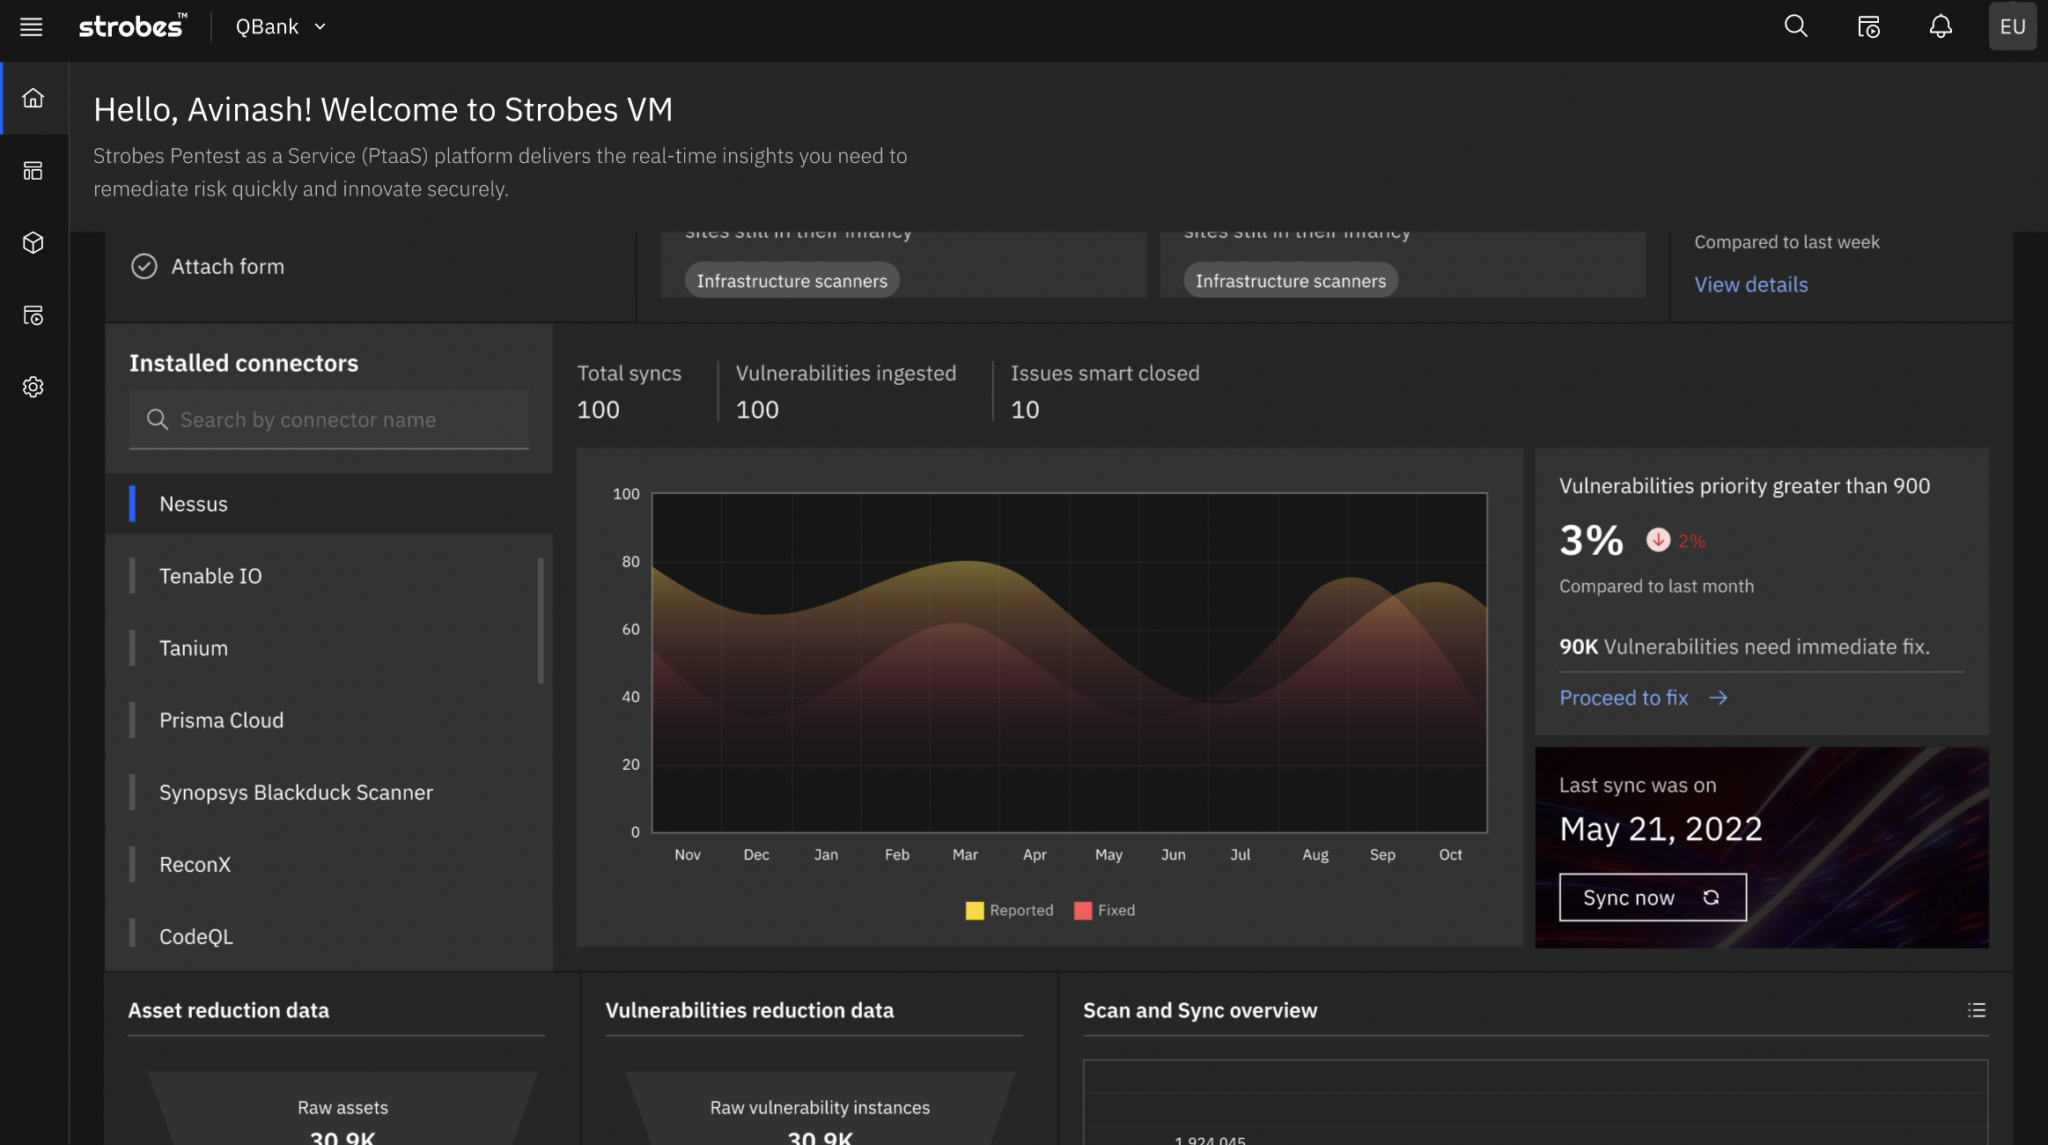Open the scheduled tasks icon in header
This screenshot has height=1145, width=2048.
[x=1868, y=26]
